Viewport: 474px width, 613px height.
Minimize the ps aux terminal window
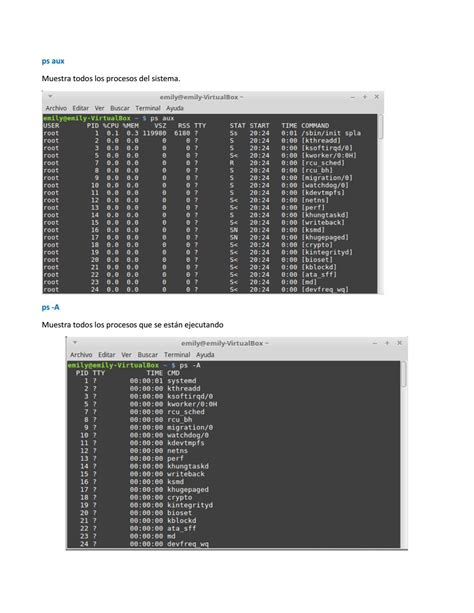(x=352, y=97)
